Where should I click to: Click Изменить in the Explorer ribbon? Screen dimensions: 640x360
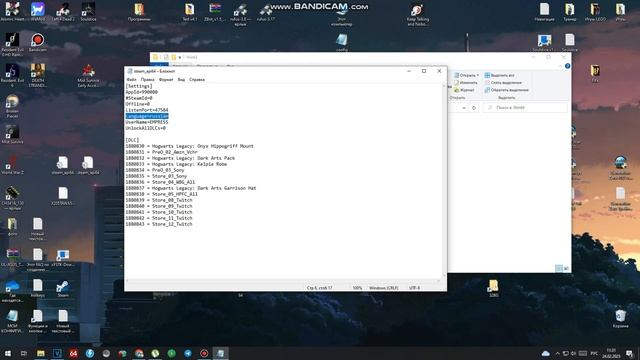point(466,83)
